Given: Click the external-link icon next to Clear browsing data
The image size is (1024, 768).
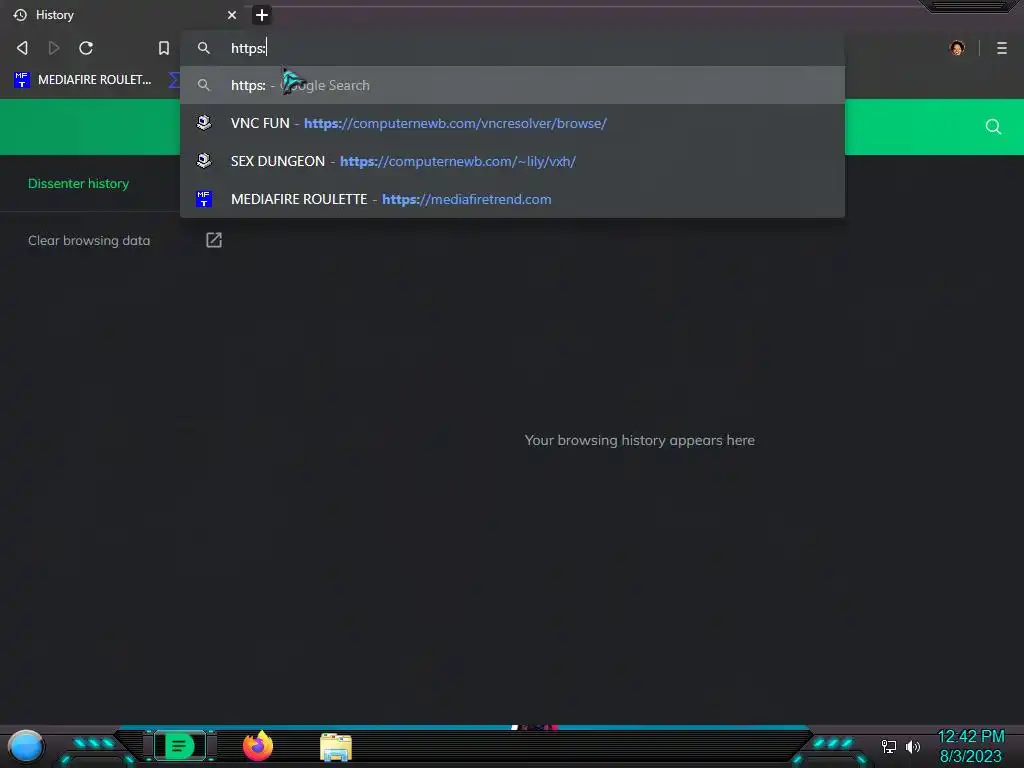Looking at the screenshot, I should click(214, 240).
